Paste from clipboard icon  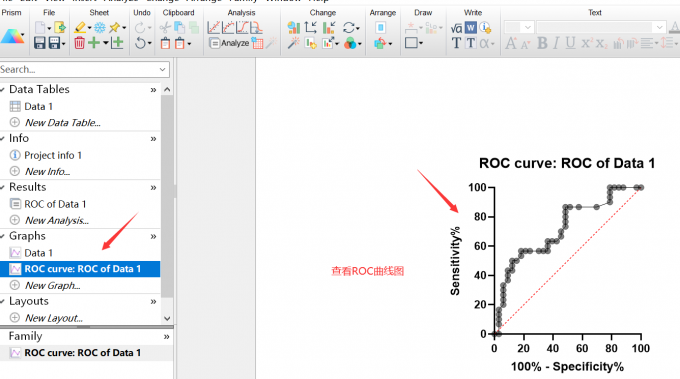[165, 43]
